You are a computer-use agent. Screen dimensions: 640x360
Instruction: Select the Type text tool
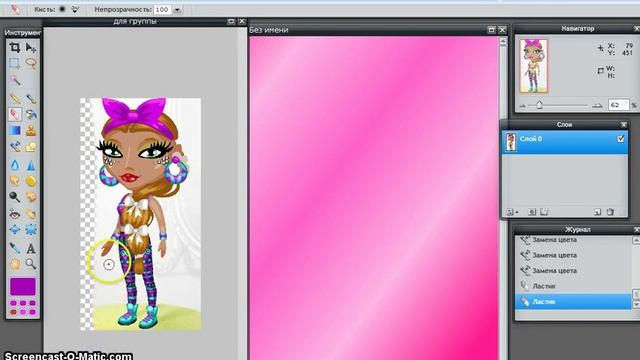pyautogui.click(x=31, y=248)
